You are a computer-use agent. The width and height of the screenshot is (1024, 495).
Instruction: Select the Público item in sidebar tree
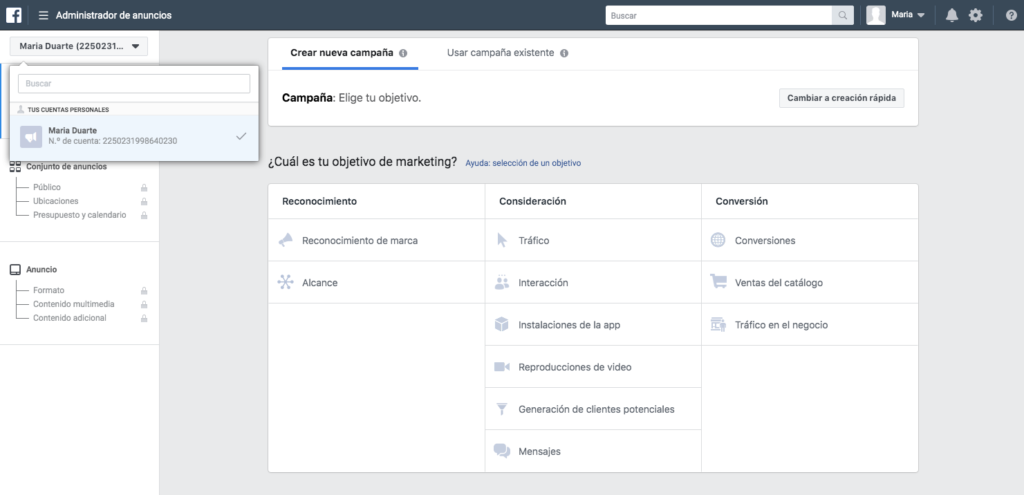point(47,187)
